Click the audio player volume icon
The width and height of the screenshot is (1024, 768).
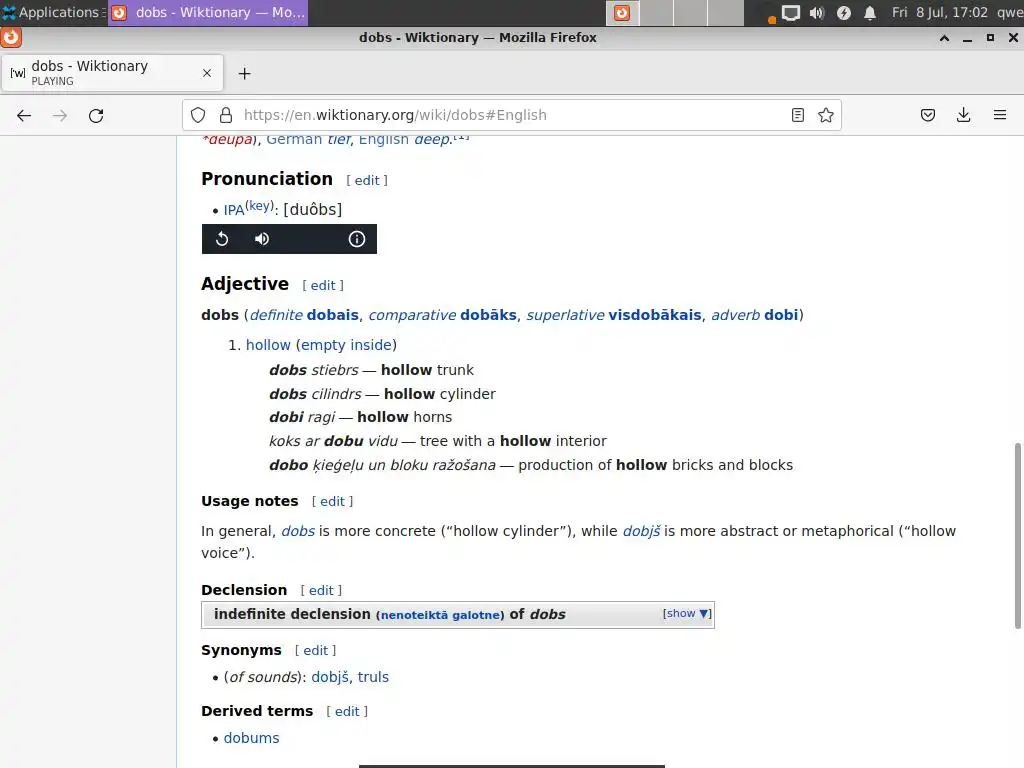(262, 239)
